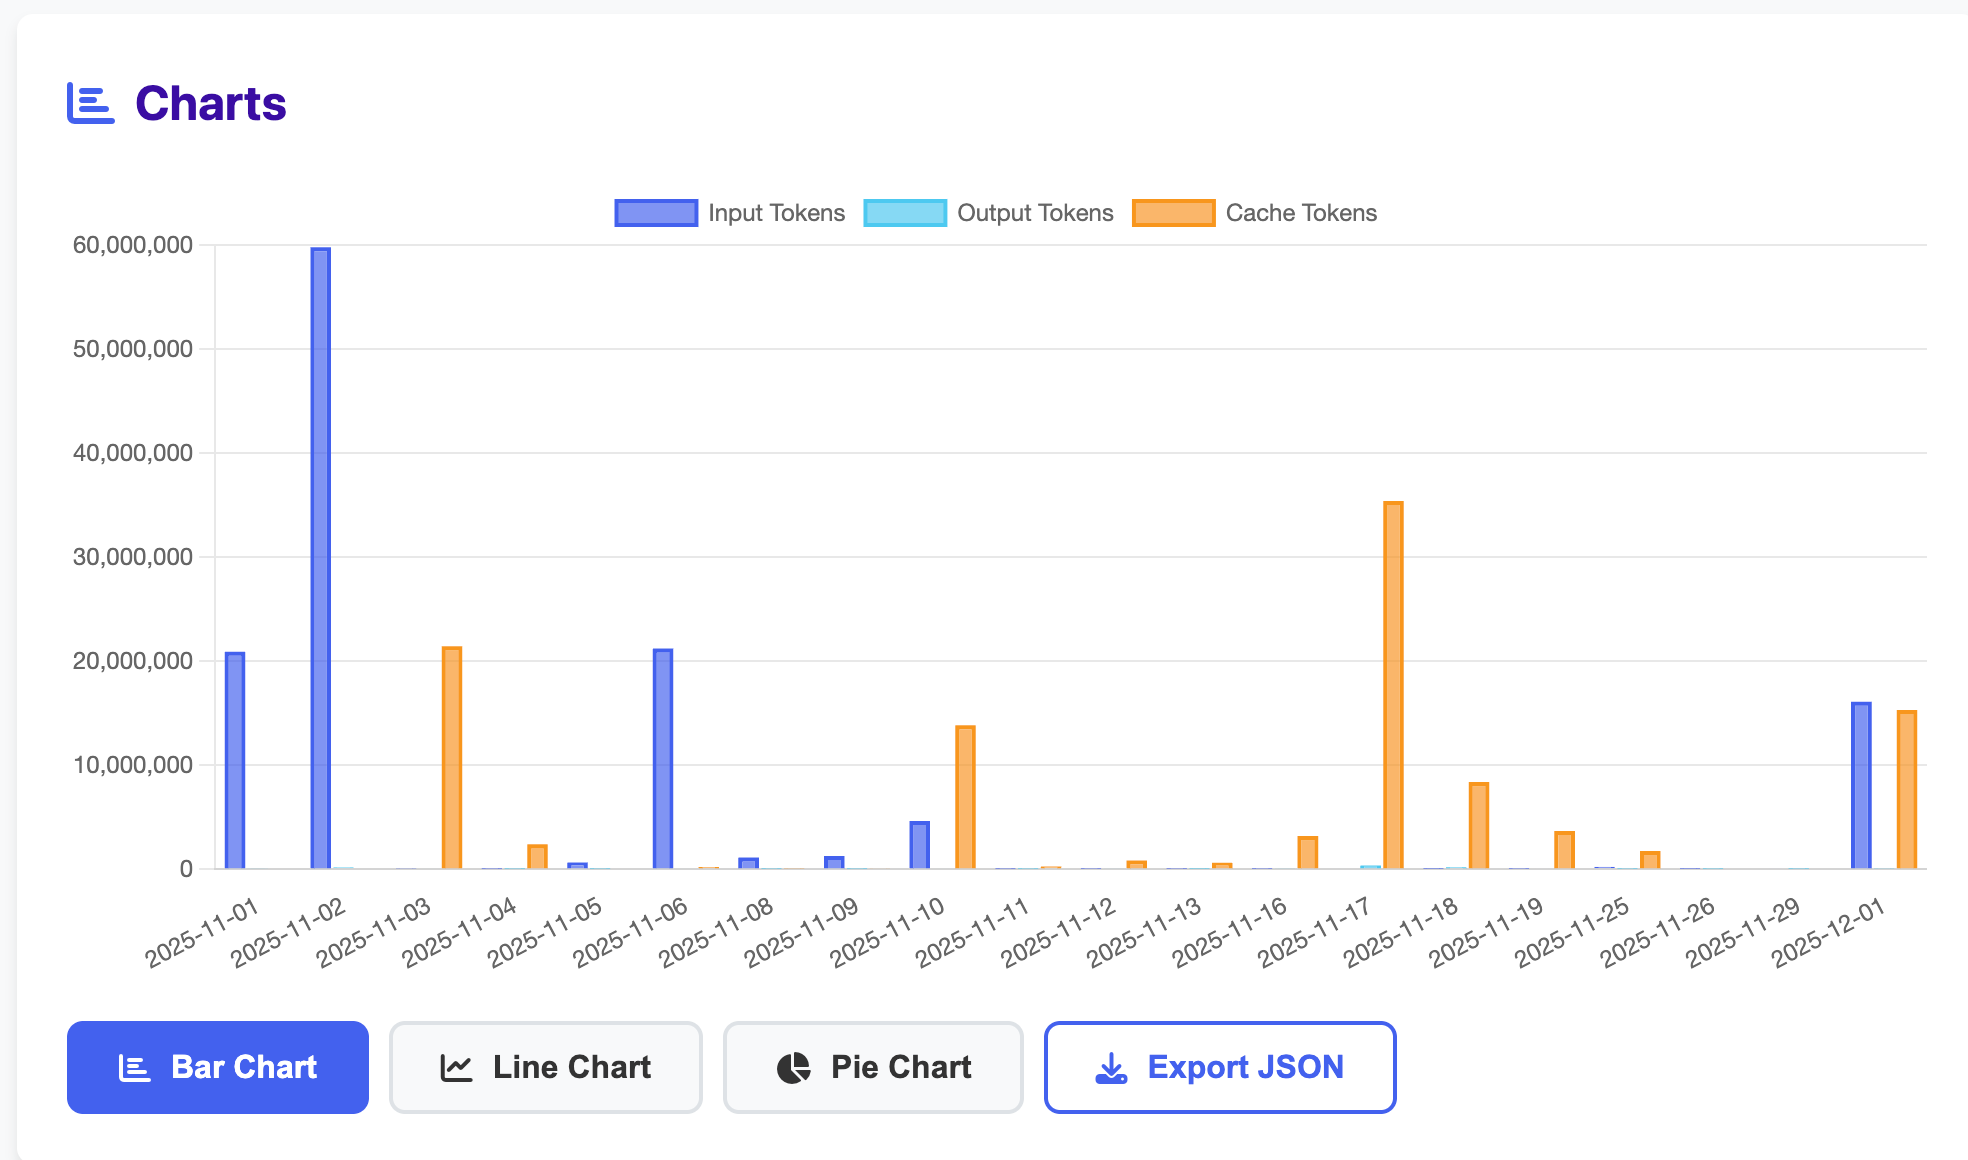
Task: Toggle the Output Tokens legend swatch
Action: click(x=905, y=213)
